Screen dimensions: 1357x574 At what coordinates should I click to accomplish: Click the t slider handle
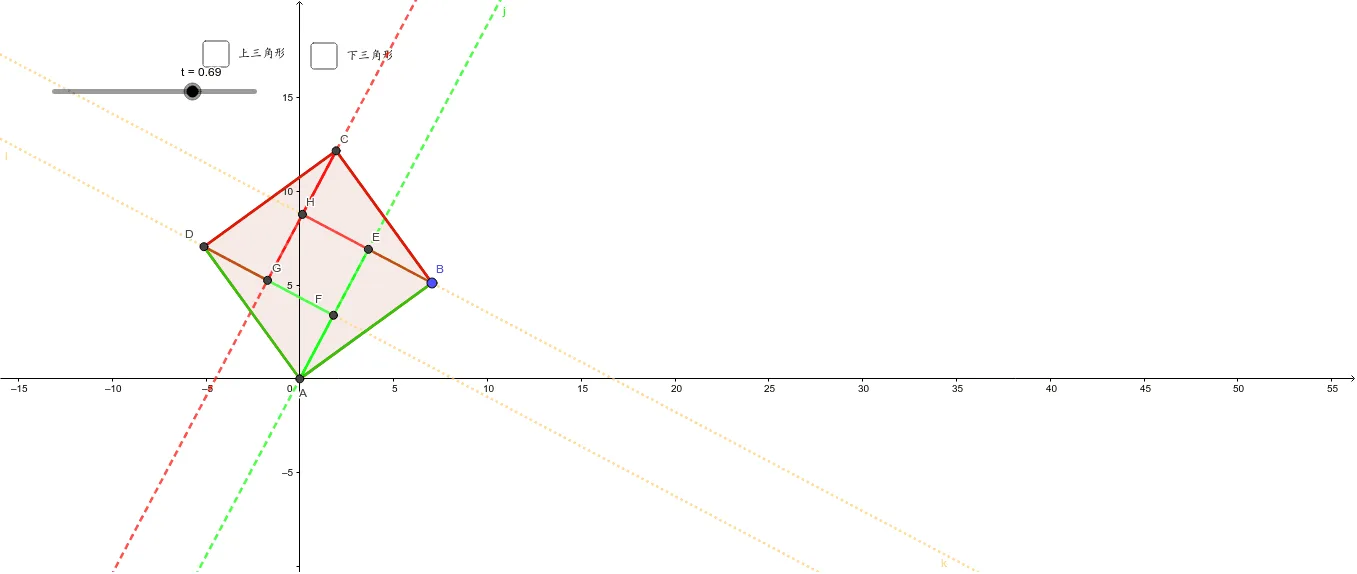pos(193,91)
